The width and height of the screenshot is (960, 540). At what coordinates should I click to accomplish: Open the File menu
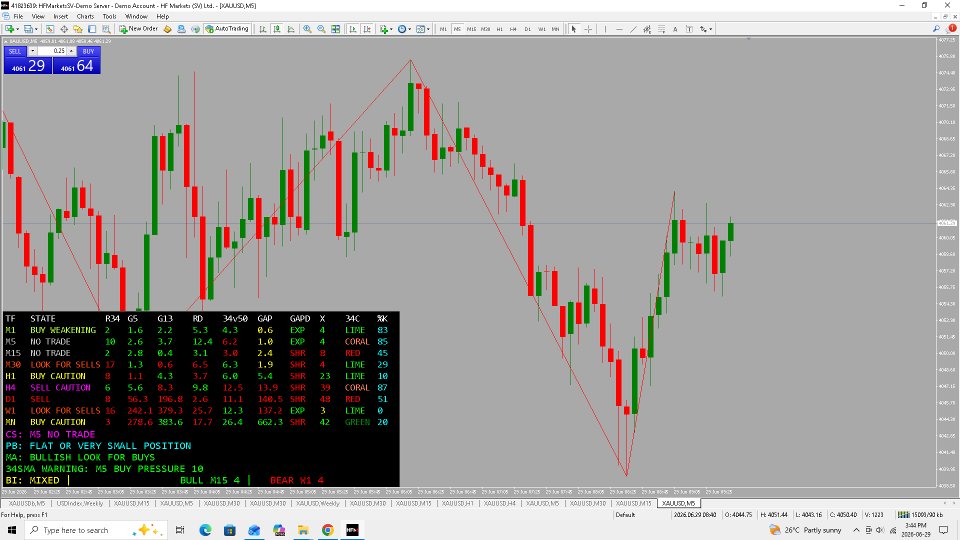pos(18,17)
